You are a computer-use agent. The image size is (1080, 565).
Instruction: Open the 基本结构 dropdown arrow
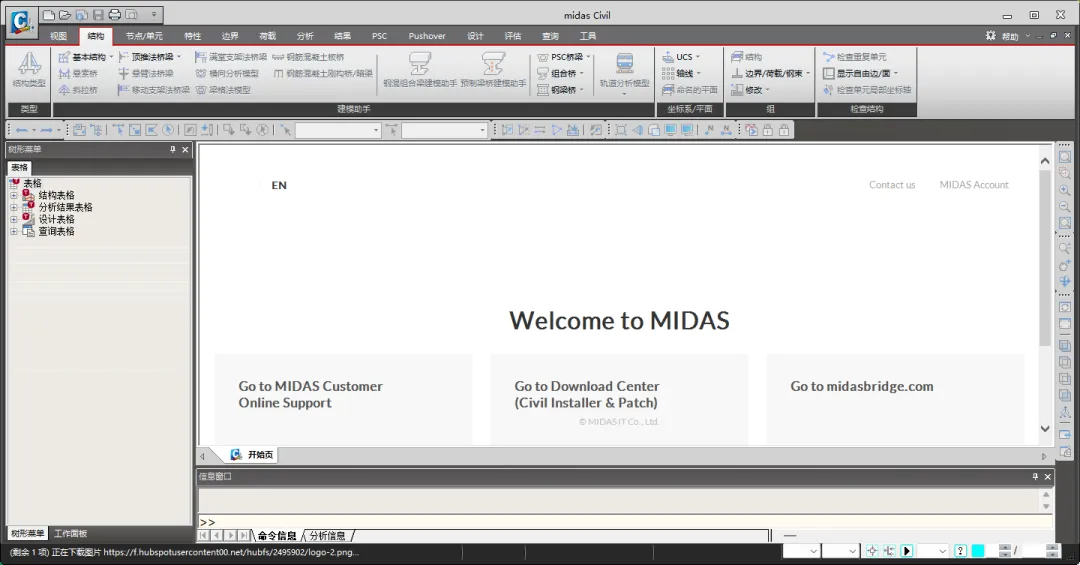click(111, 56)
